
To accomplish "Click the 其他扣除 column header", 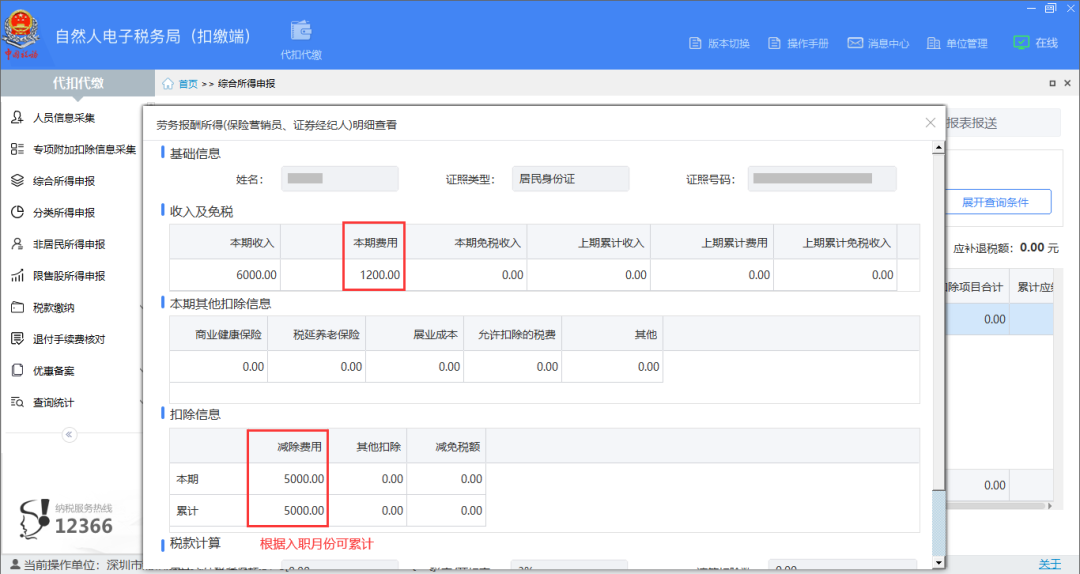I will click(x=378, y=447).
